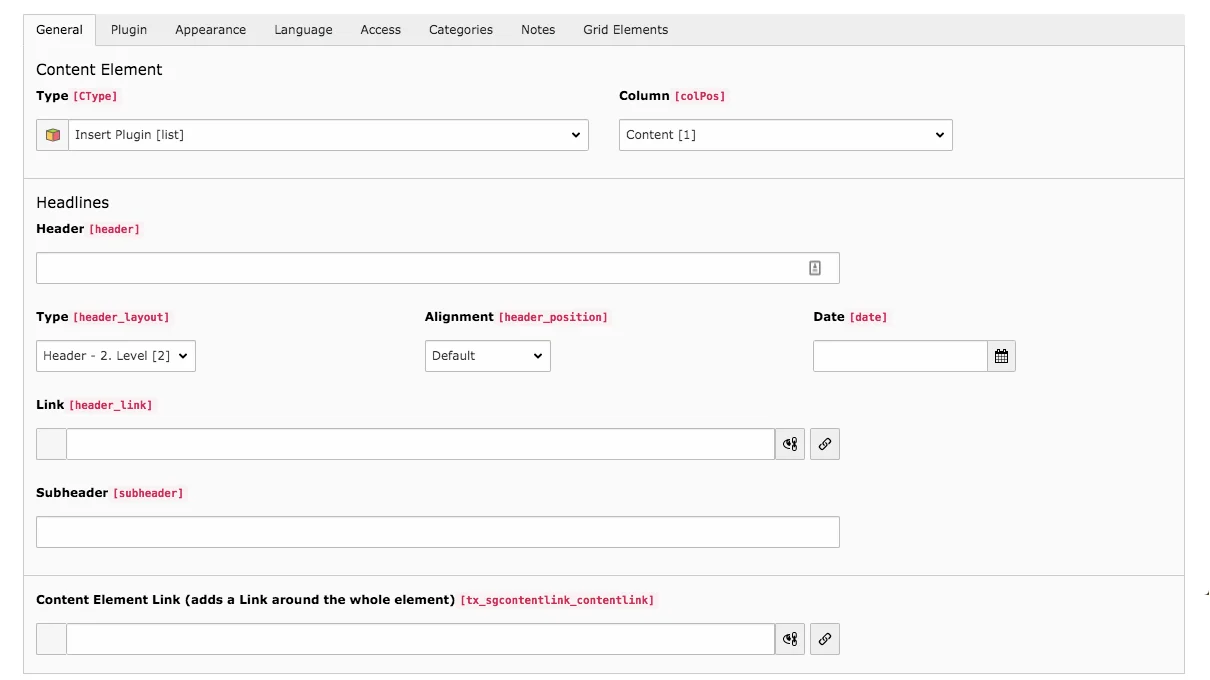This screenshot has height=680, width=1210.
Task: Click into the Subheader input field
Action: [438, 531]
